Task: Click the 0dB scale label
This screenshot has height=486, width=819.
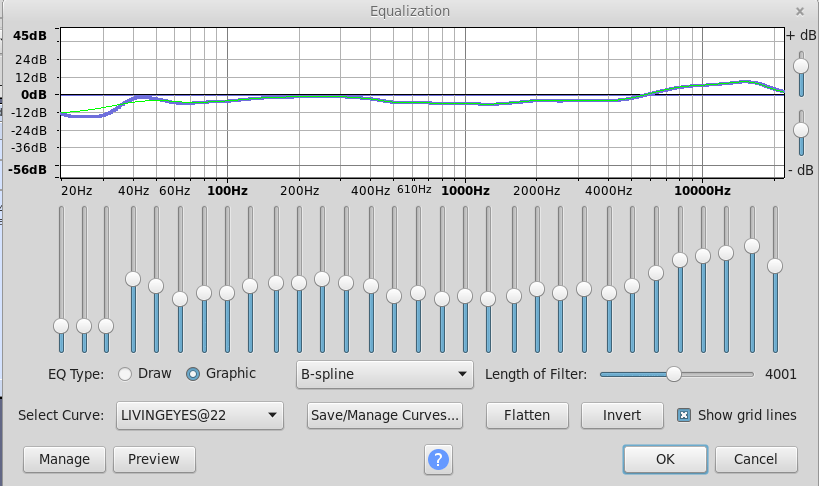Action: [34, 95]
